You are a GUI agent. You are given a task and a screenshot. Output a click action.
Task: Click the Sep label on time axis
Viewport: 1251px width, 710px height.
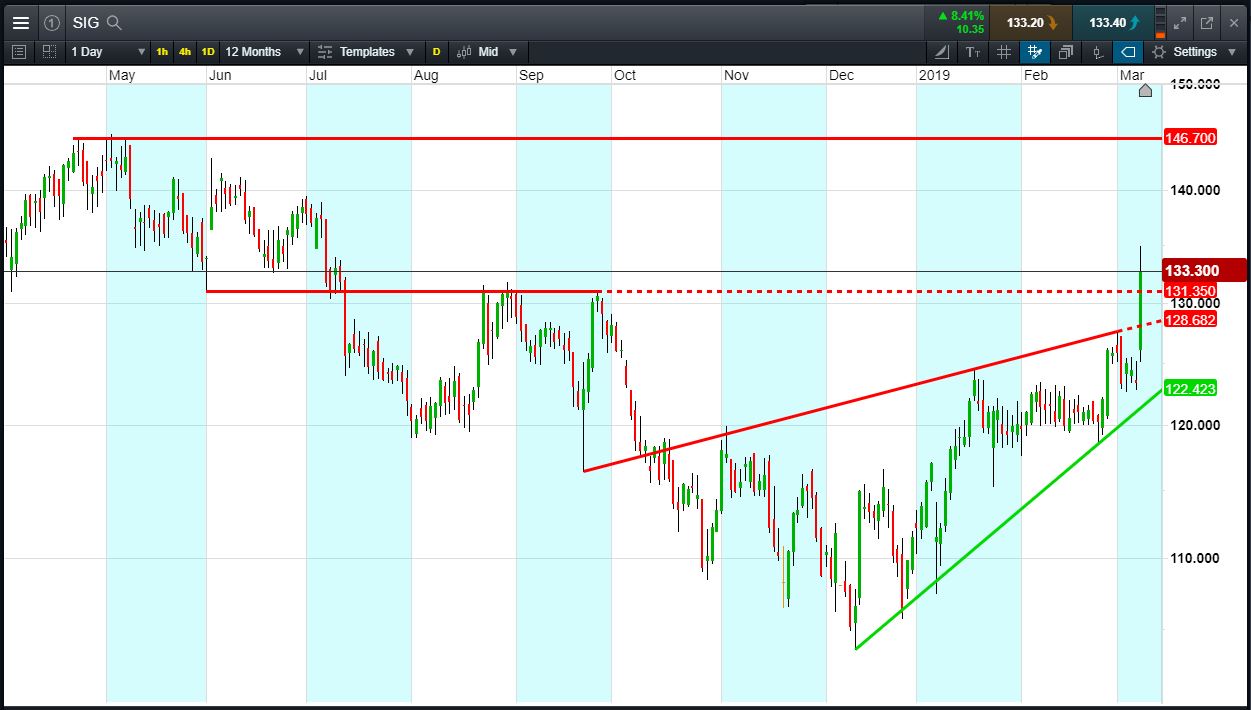531,75
